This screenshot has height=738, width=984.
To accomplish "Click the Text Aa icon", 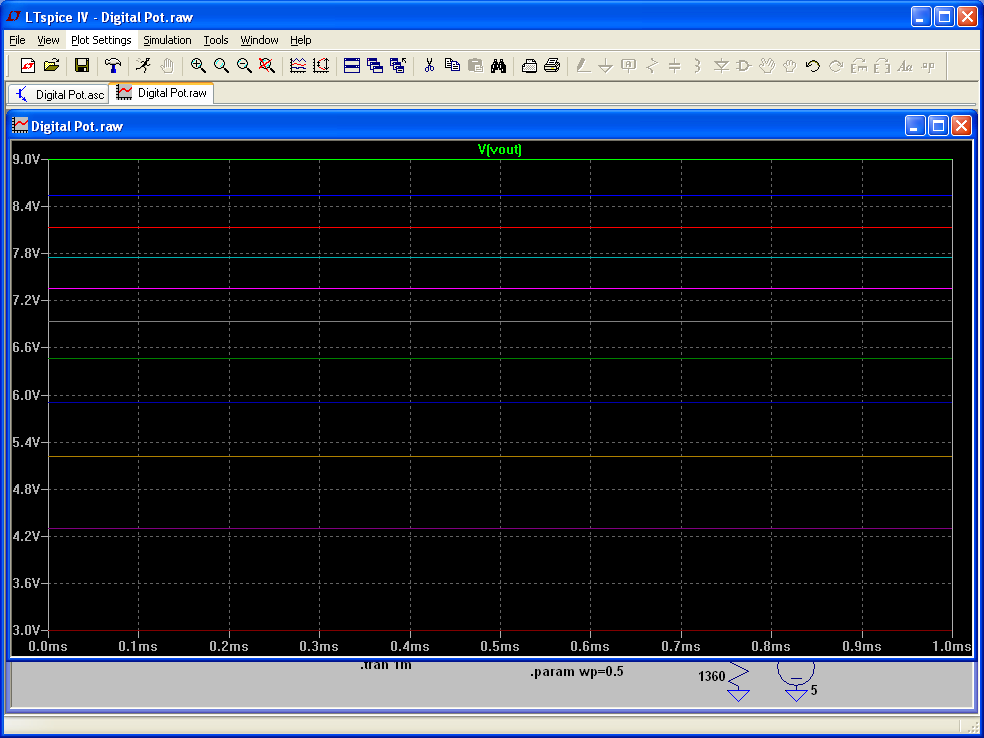I will click(905, 65).
